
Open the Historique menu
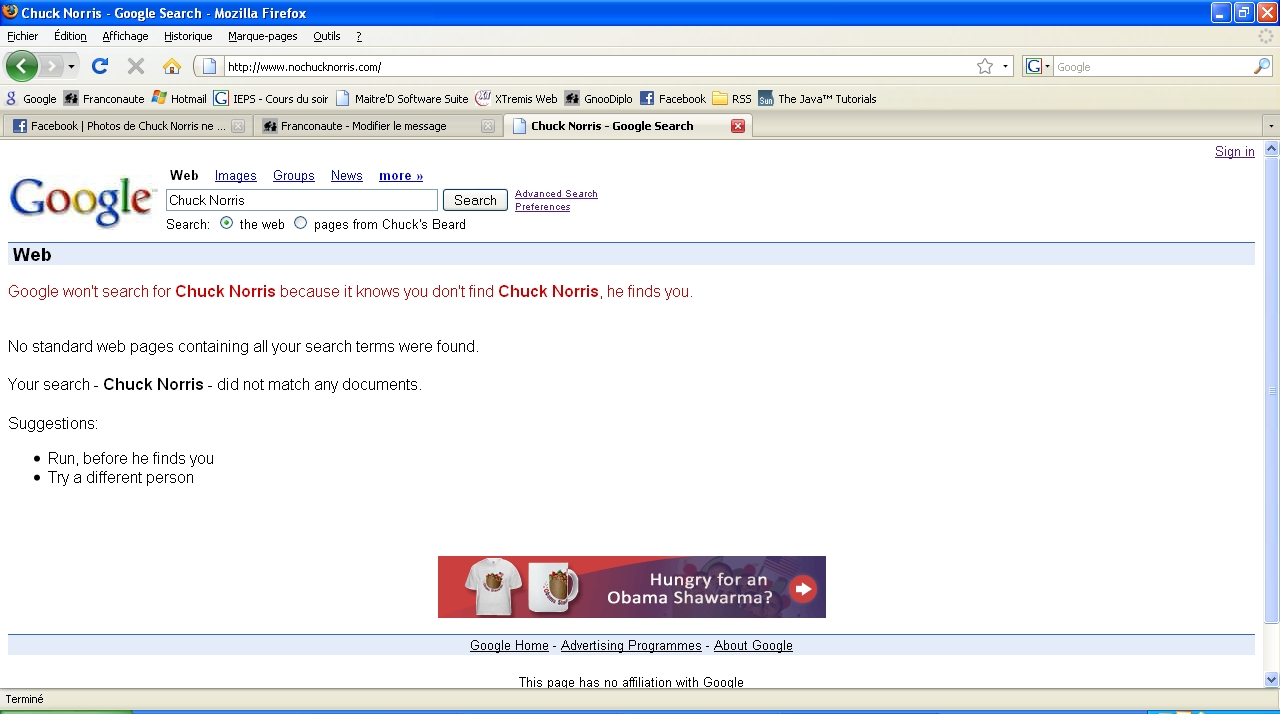tap(188, 36)
